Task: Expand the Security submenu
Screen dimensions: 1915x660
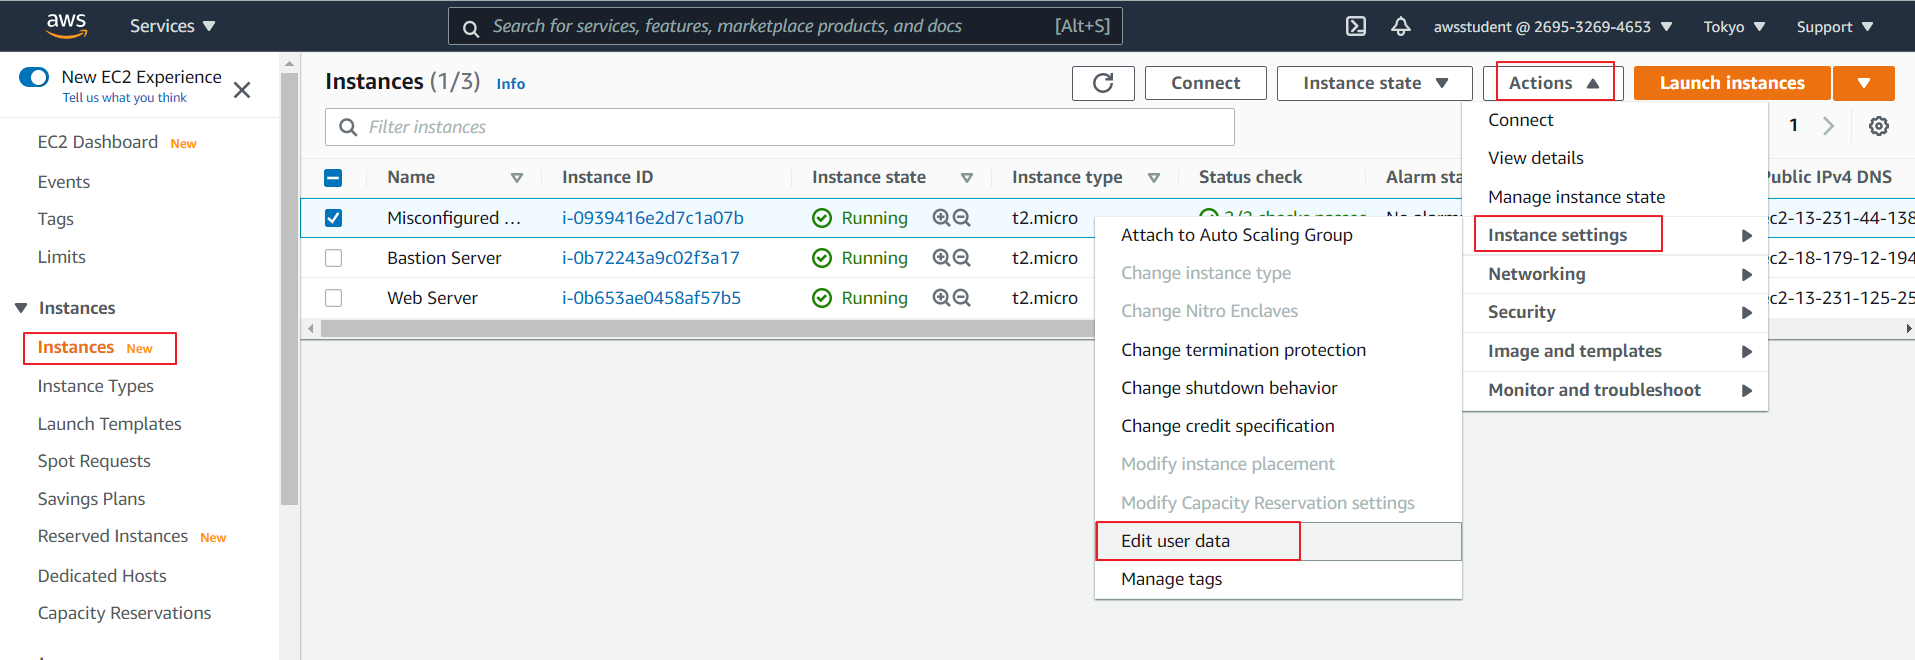Action: pos(1615,312)
